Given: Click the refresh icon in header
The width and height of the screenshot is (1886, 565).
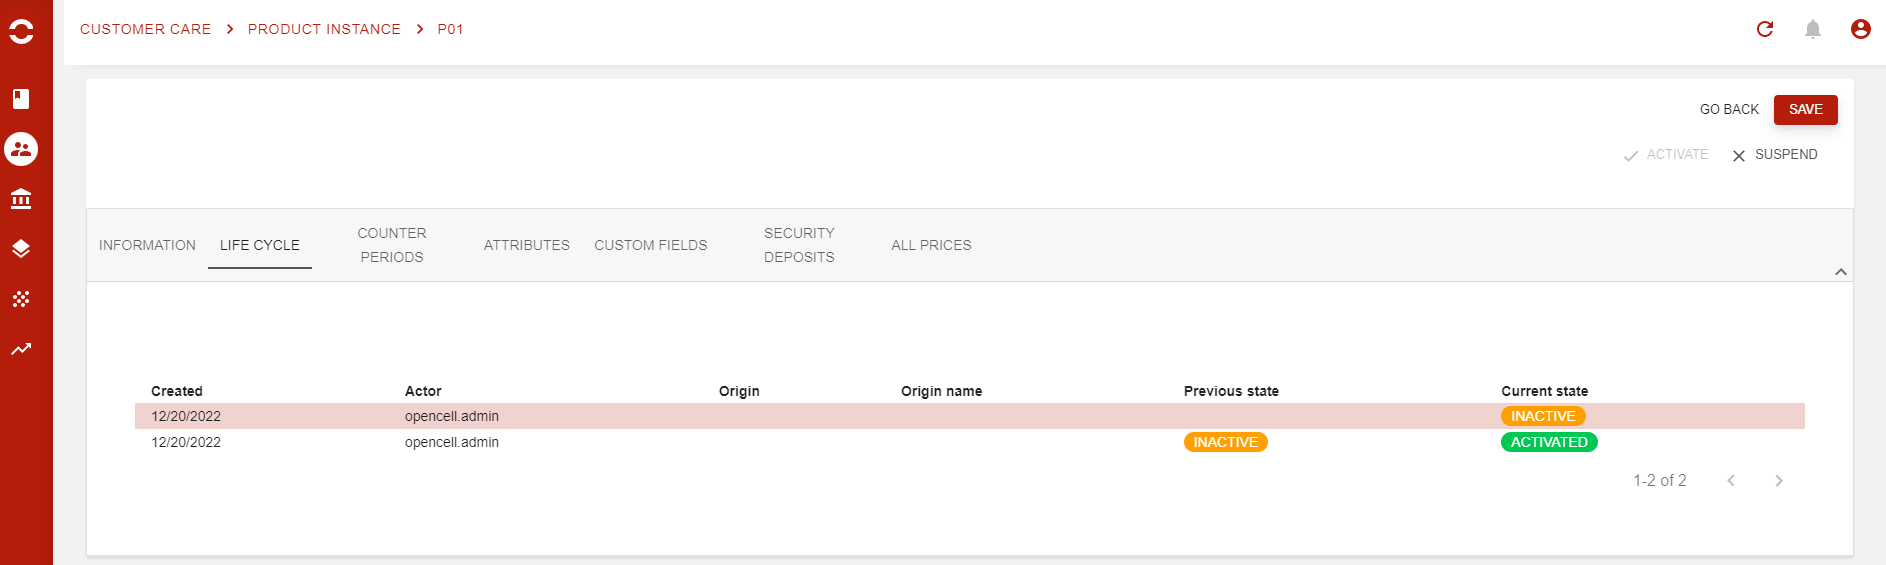Looking at the screenshot, I should click(x=1765, y=29).
